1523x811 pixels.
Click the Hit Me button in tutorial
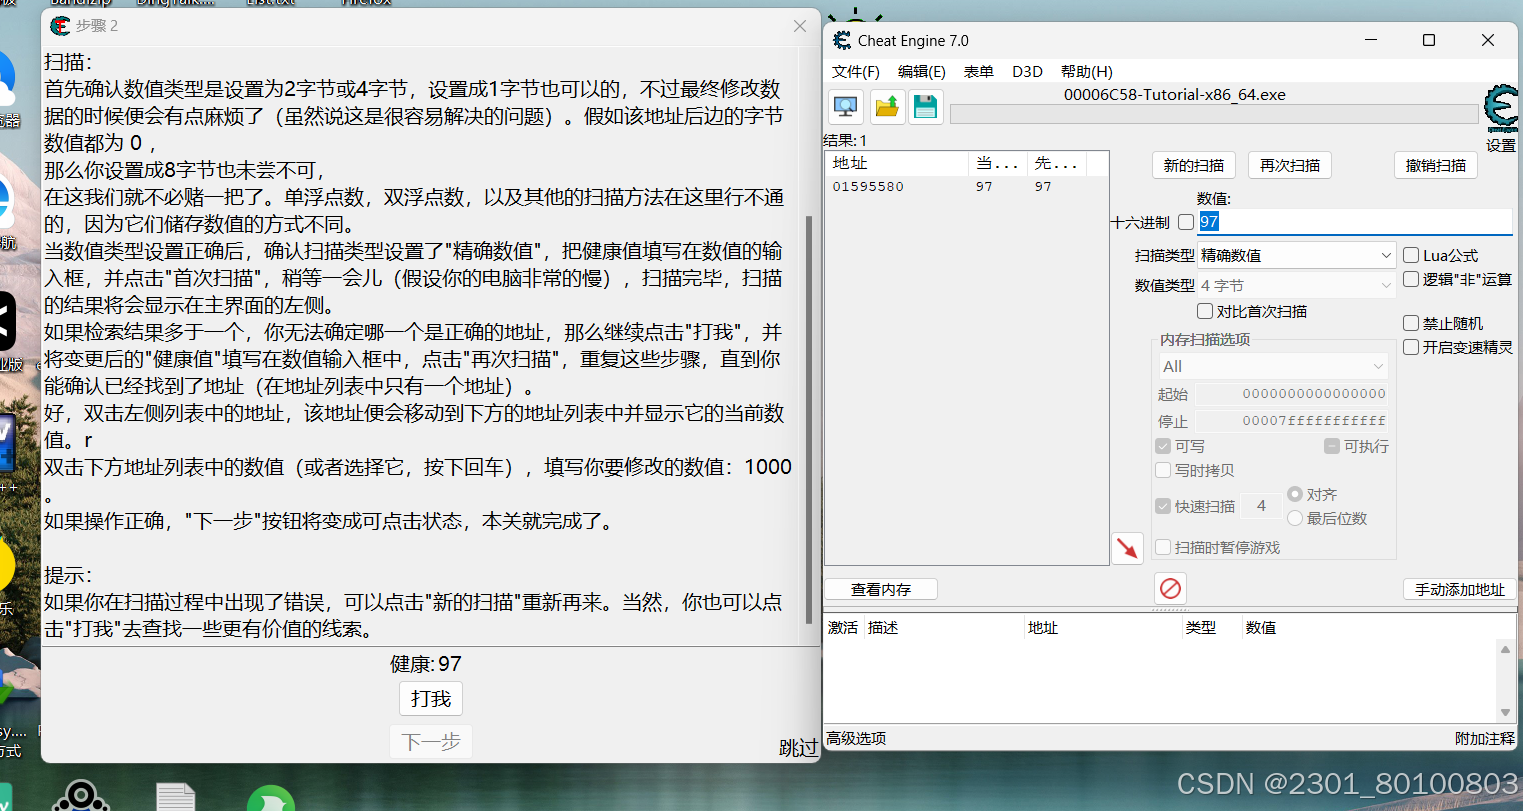[x=431, y=698]
